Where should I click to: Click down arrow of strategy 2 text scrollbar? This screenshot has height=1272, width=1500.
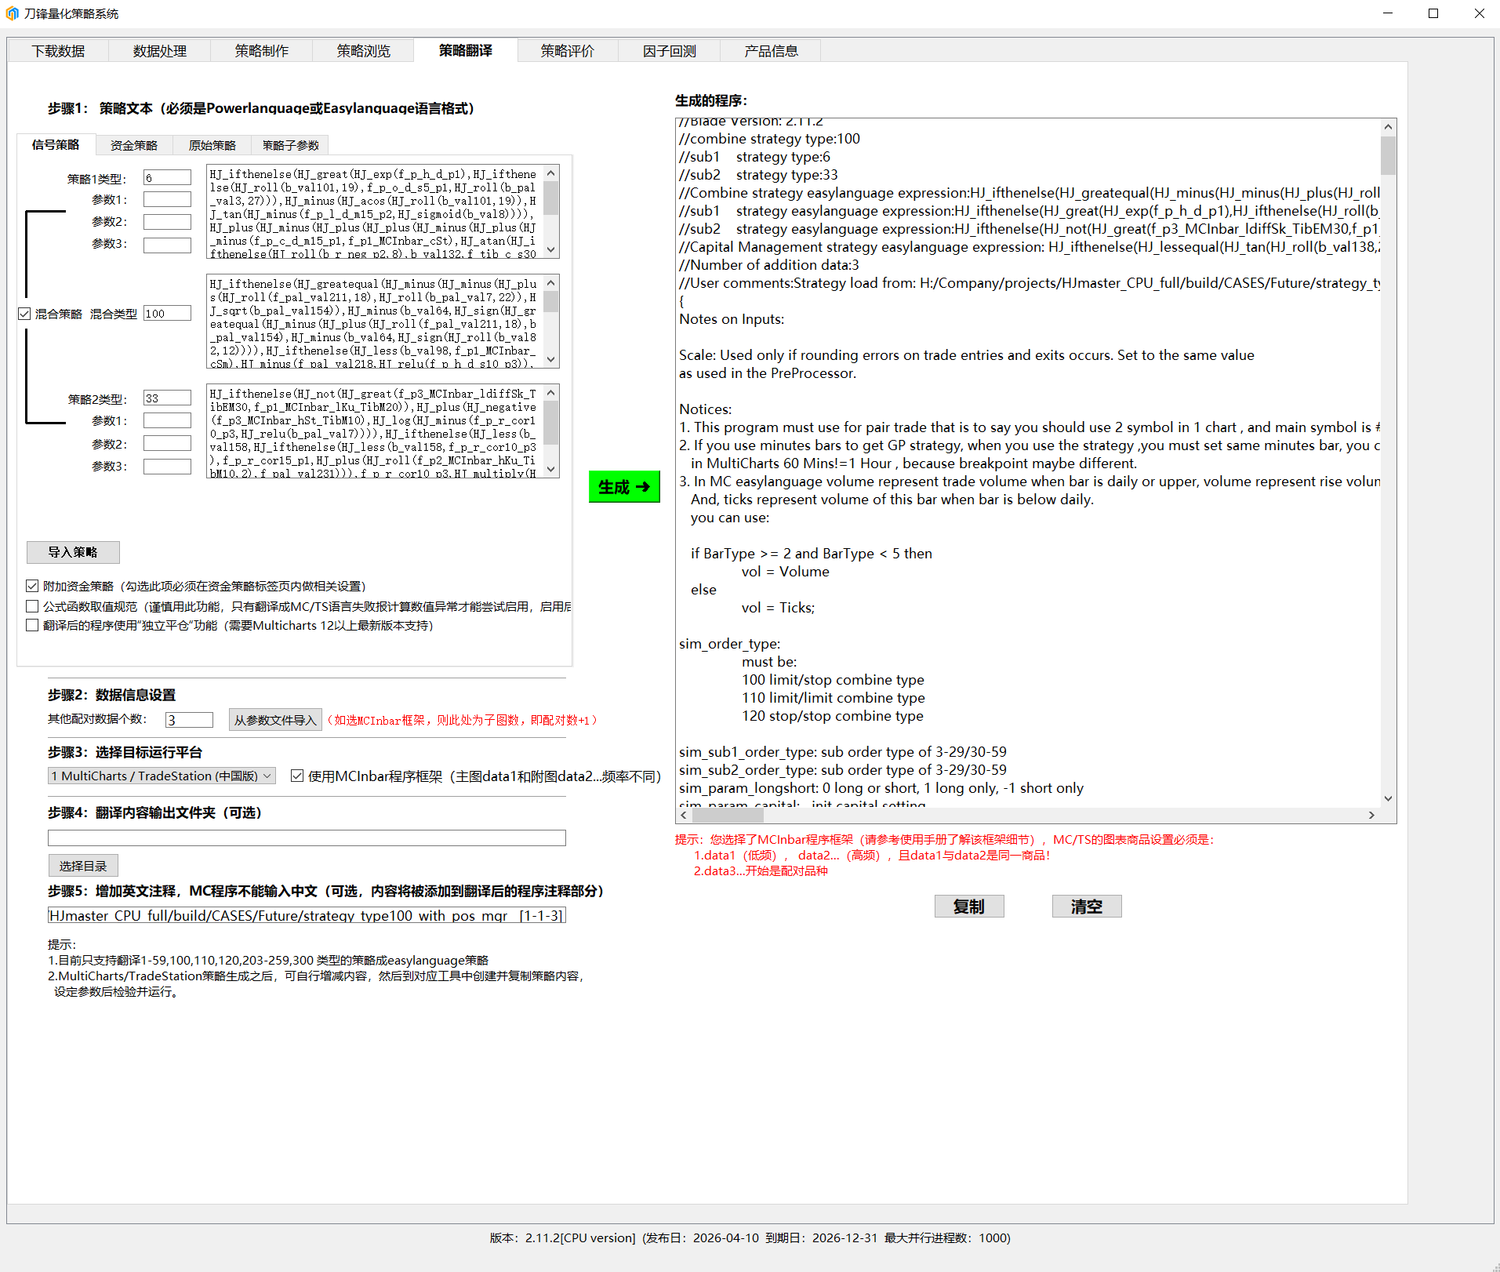[x=551, y=470]
